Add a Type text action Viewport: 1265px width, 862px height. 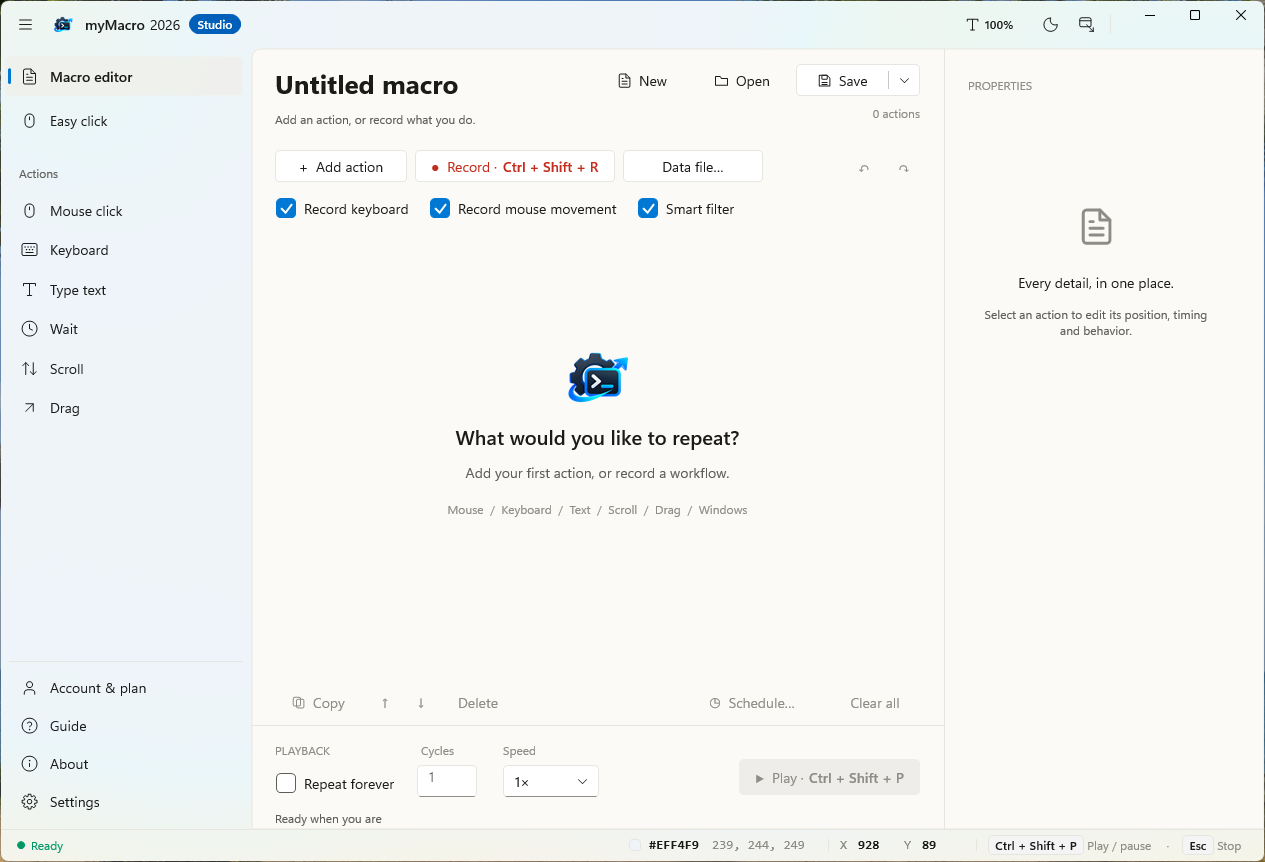[125, 290]
